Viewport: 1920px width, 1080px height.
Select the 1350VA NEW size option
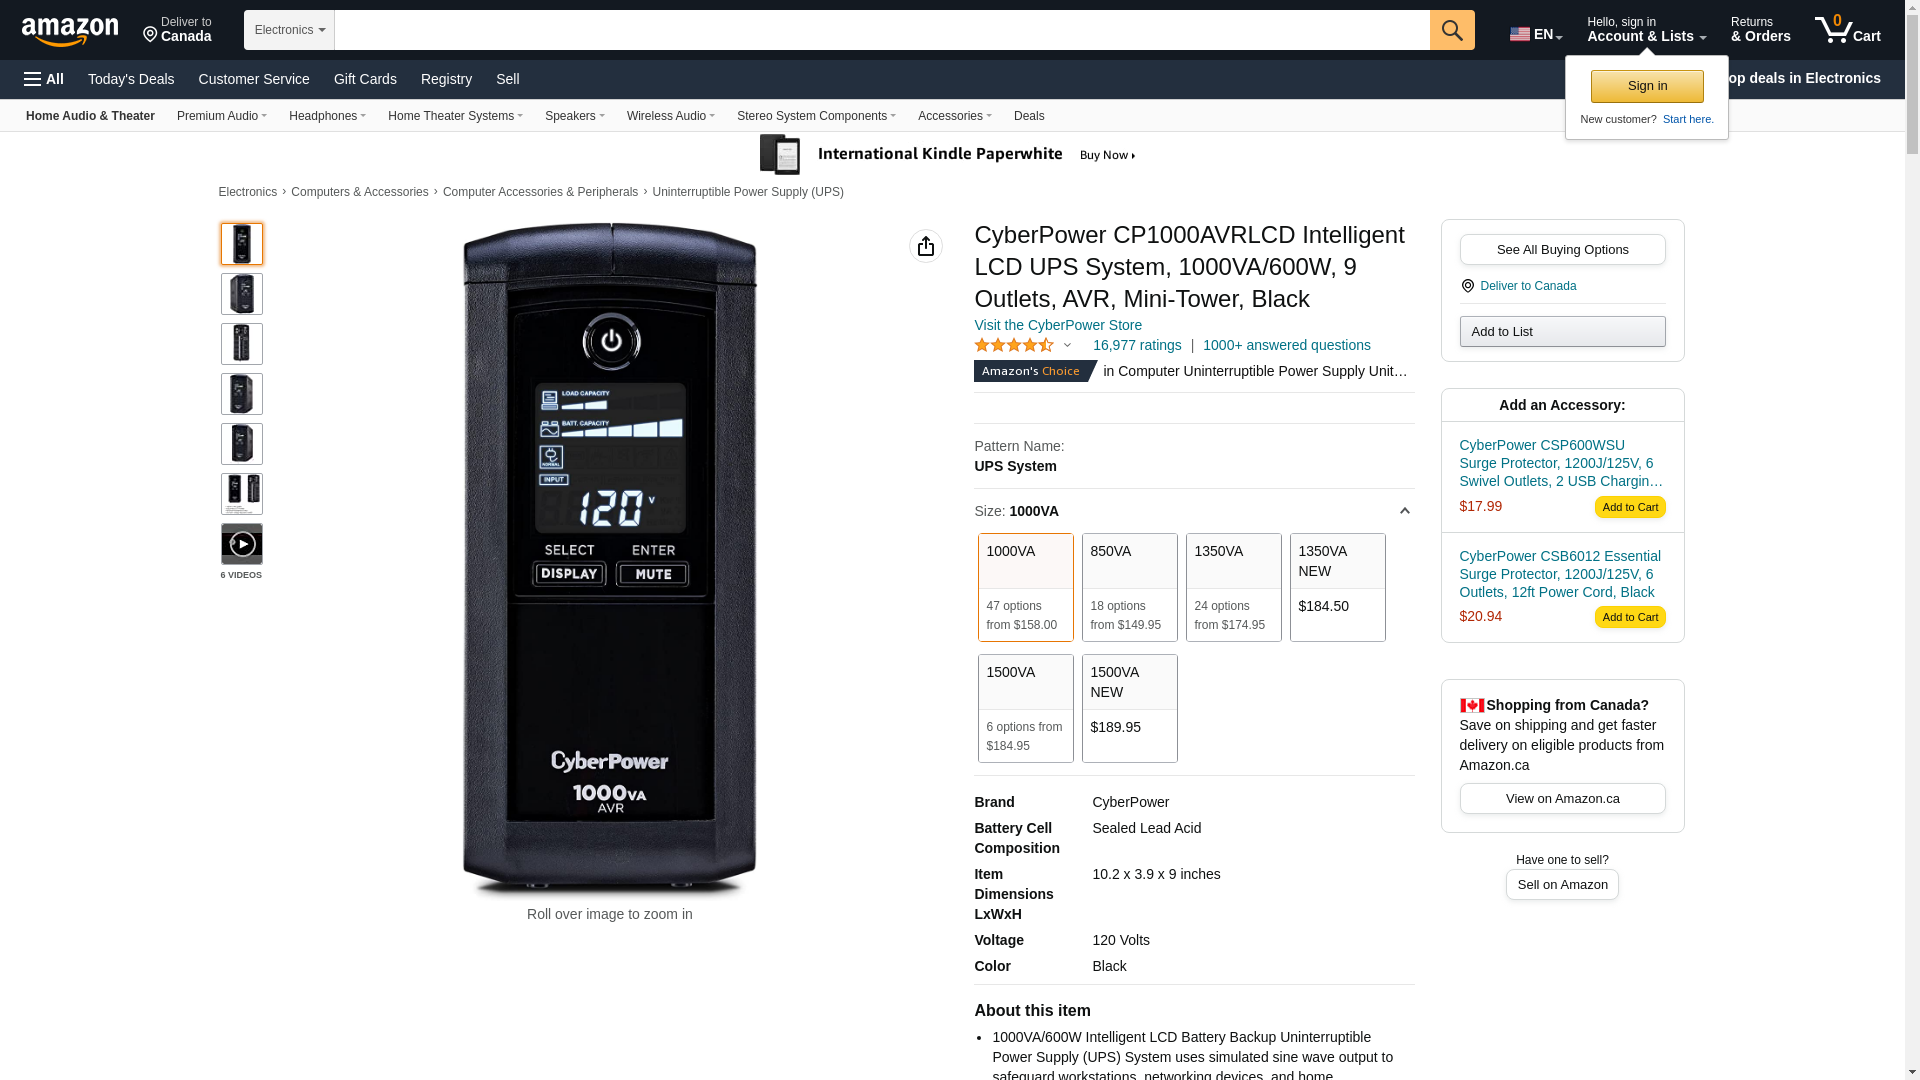click(x=1338, y=587)
